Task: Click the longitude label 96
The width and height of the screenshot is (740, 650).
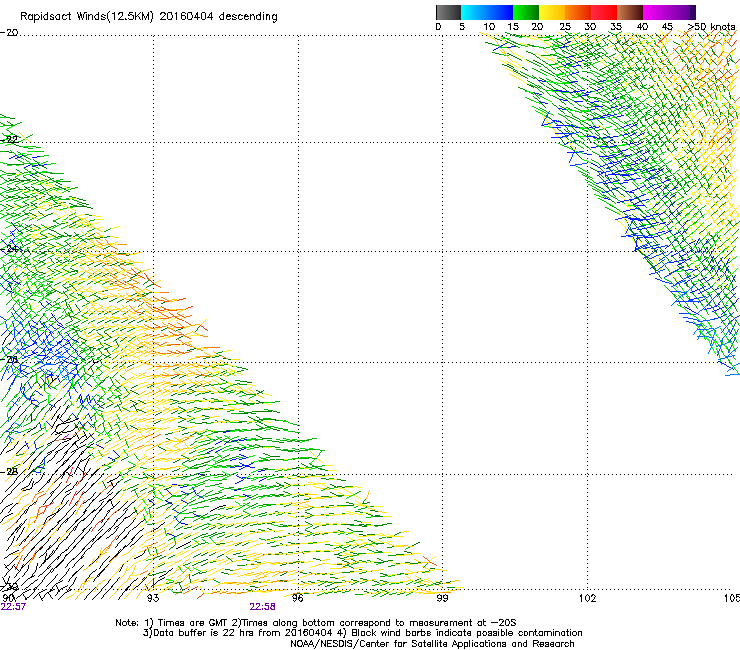Action: [297, 599]
